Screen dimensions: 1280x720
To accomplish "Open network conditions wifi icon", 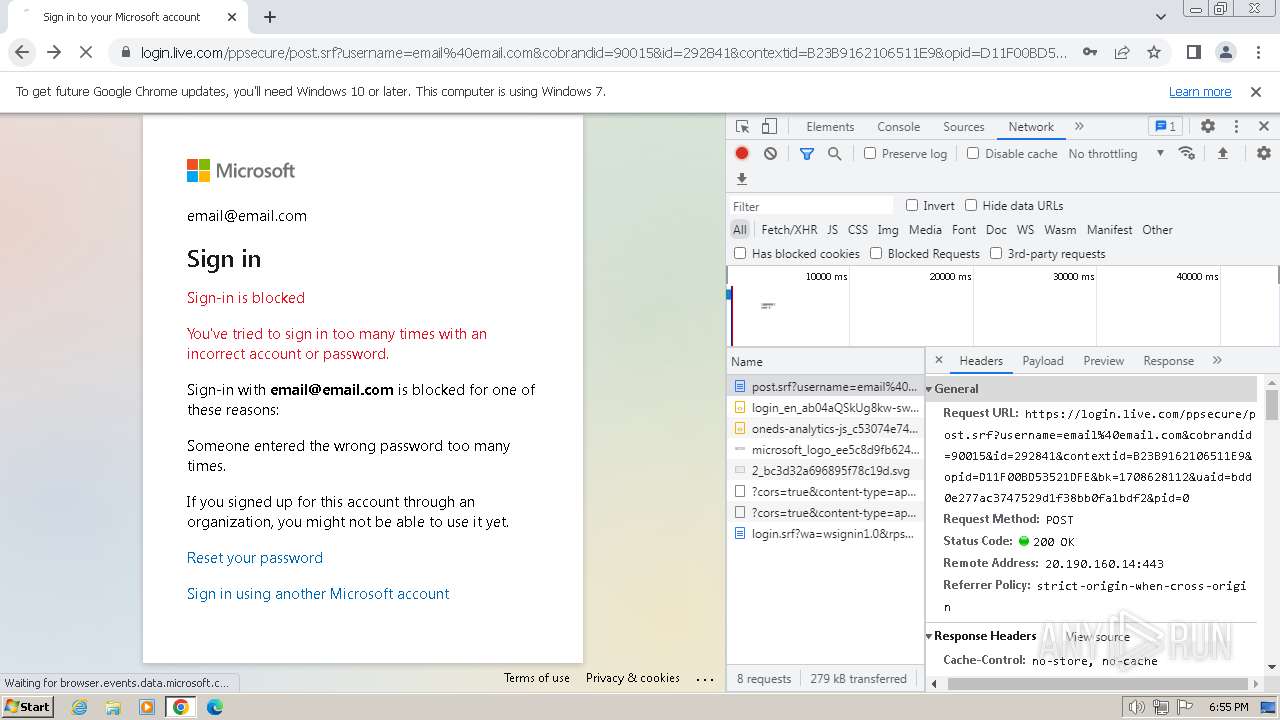I will pos(1187,153).
